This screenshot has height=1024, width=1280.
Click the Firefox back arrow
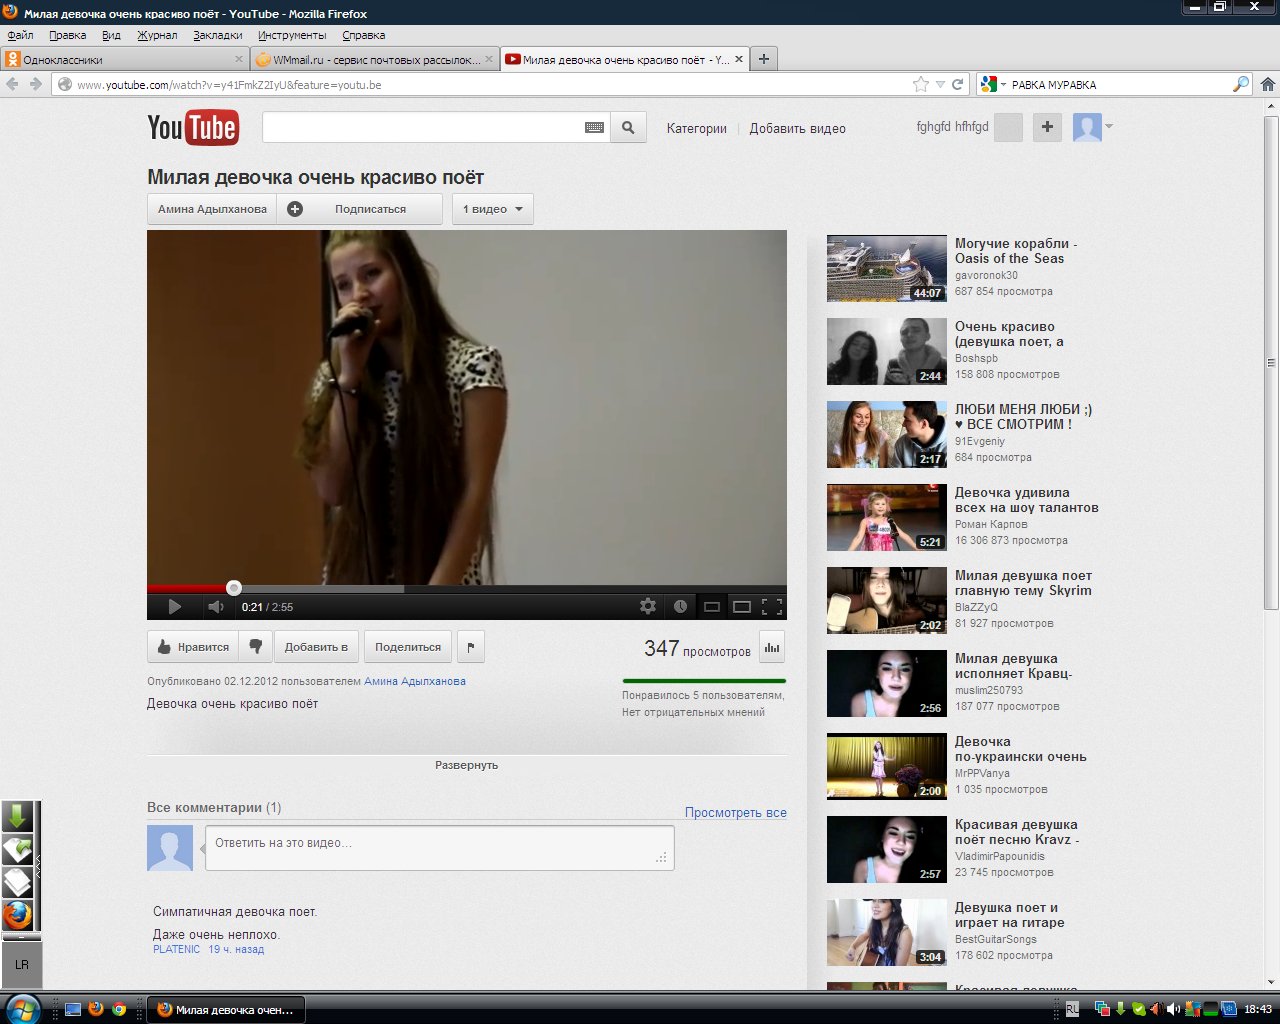(13, 84)
